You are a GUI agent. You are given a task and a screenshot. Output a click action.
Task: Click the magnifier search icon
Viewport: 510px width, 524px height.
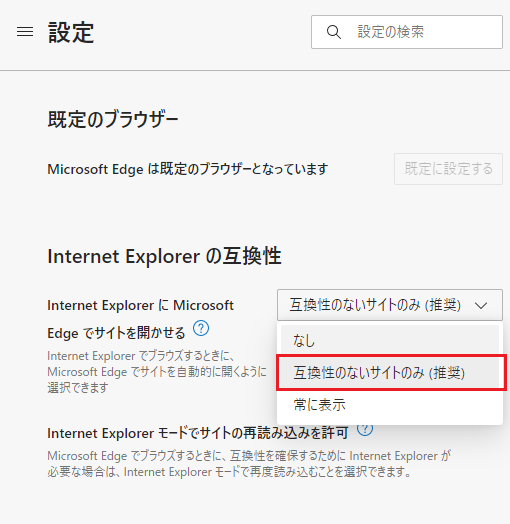click(334, 32)
